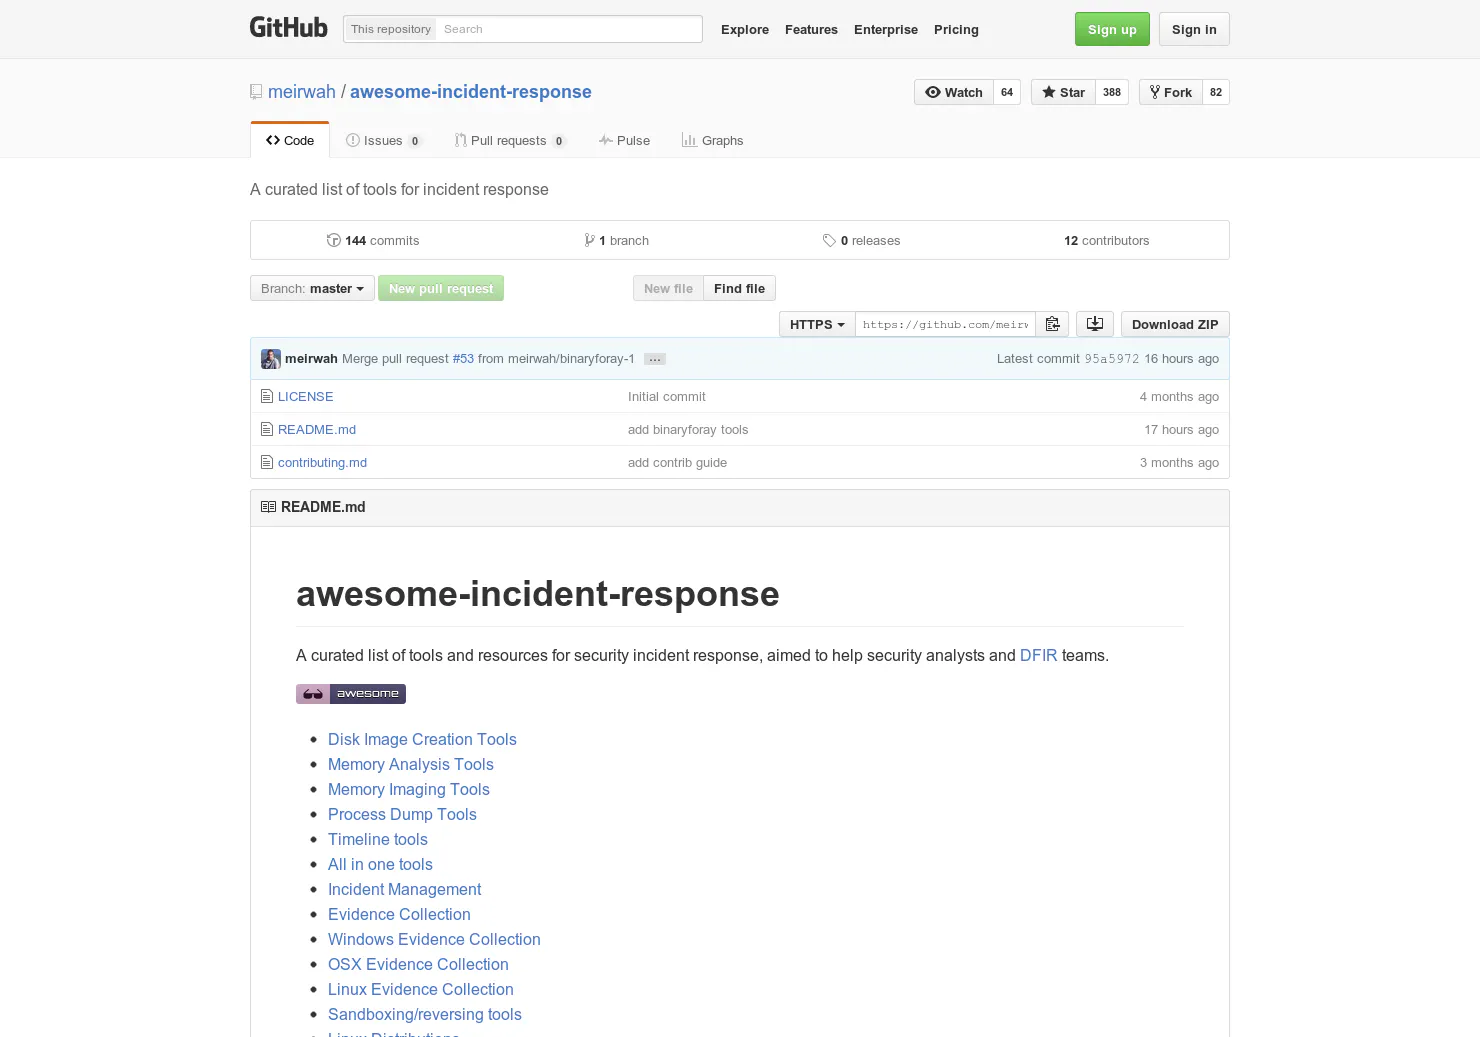1480x1037 pixels.
Task: Click the Sign in button
Action: [1194, 29]
